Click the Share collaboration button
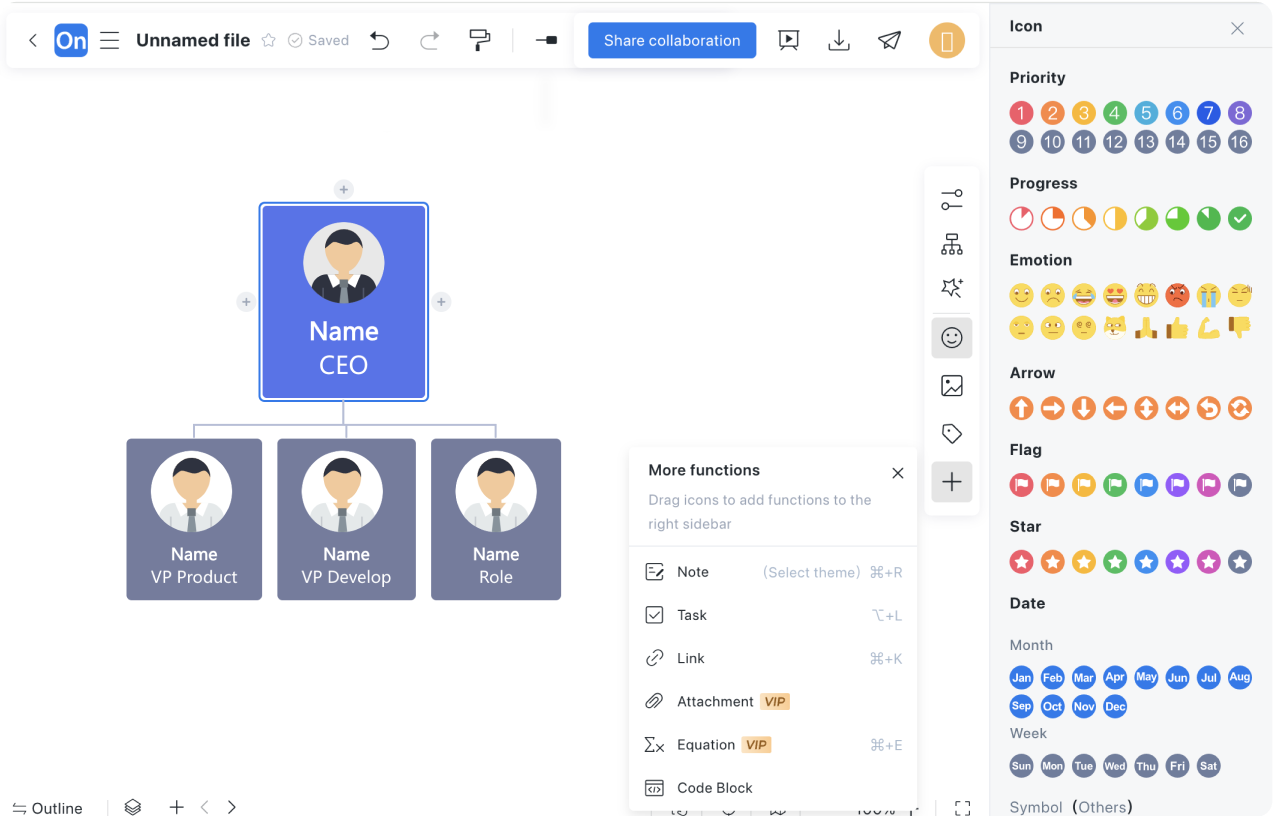Viewport: 1273px width, 816px height. pyautogui.click(x=672, y=41)
